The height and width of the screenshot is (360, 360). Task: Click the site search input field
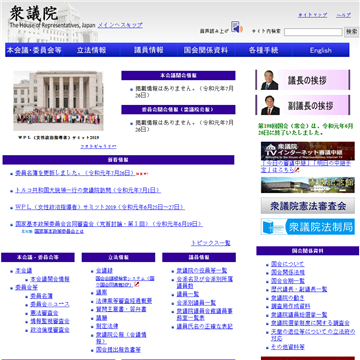pos(313,32)
